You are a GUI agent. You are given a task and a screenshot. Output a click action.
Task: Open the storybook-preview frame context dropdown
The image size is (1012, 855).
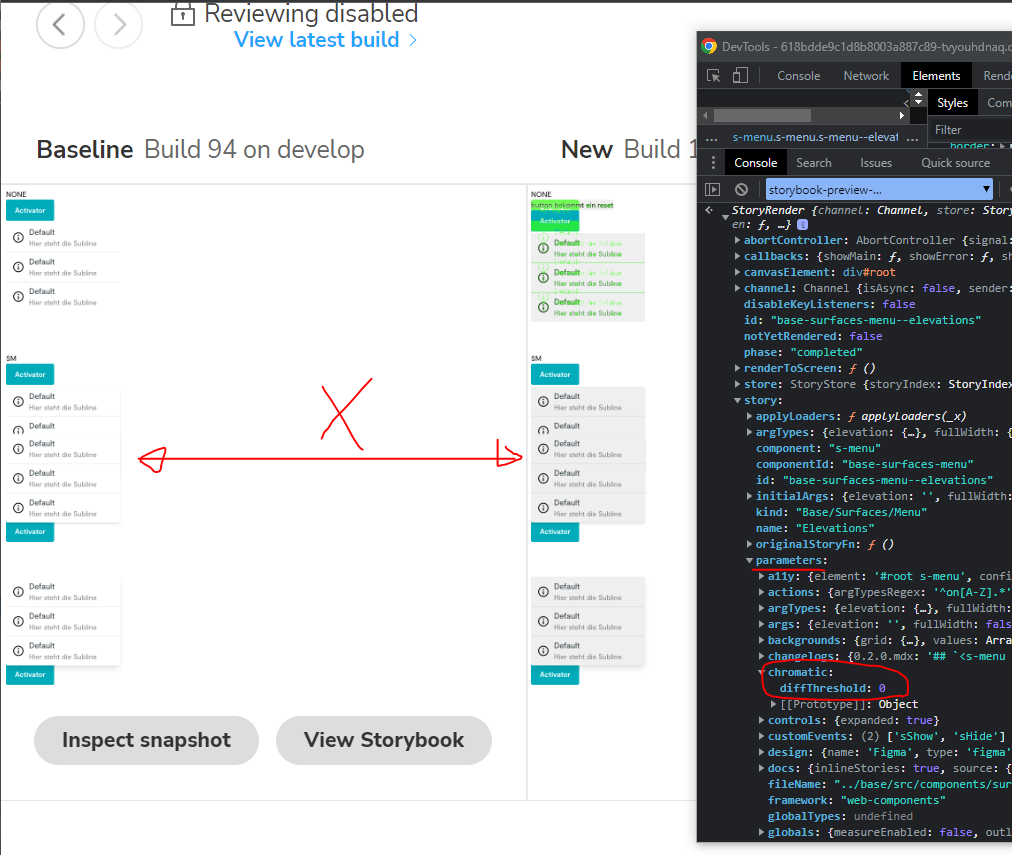(x=878, y=189)
